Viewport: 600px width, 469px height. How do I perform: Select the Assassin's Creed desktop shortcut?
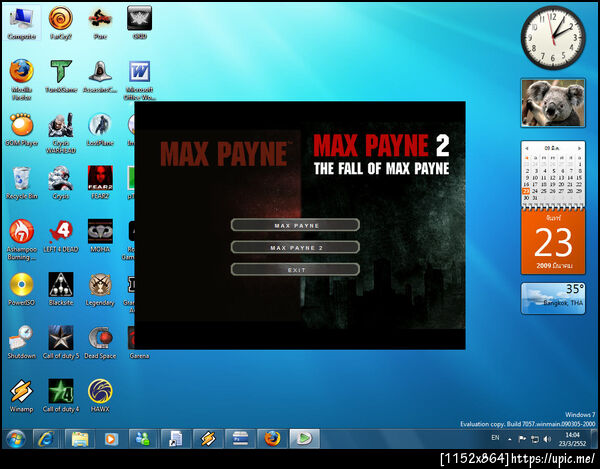coord(100,77)
